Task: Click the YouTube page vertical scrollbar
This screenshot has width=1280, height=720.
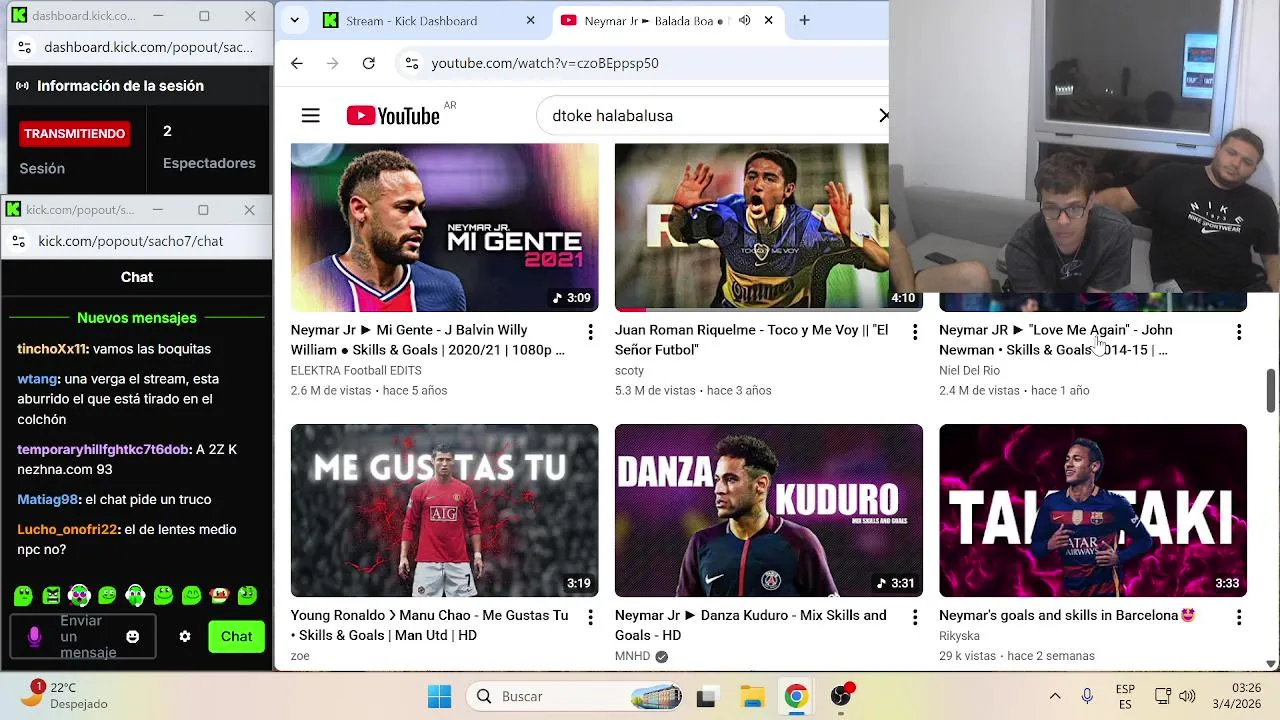Action: (x=1271, y=390)
